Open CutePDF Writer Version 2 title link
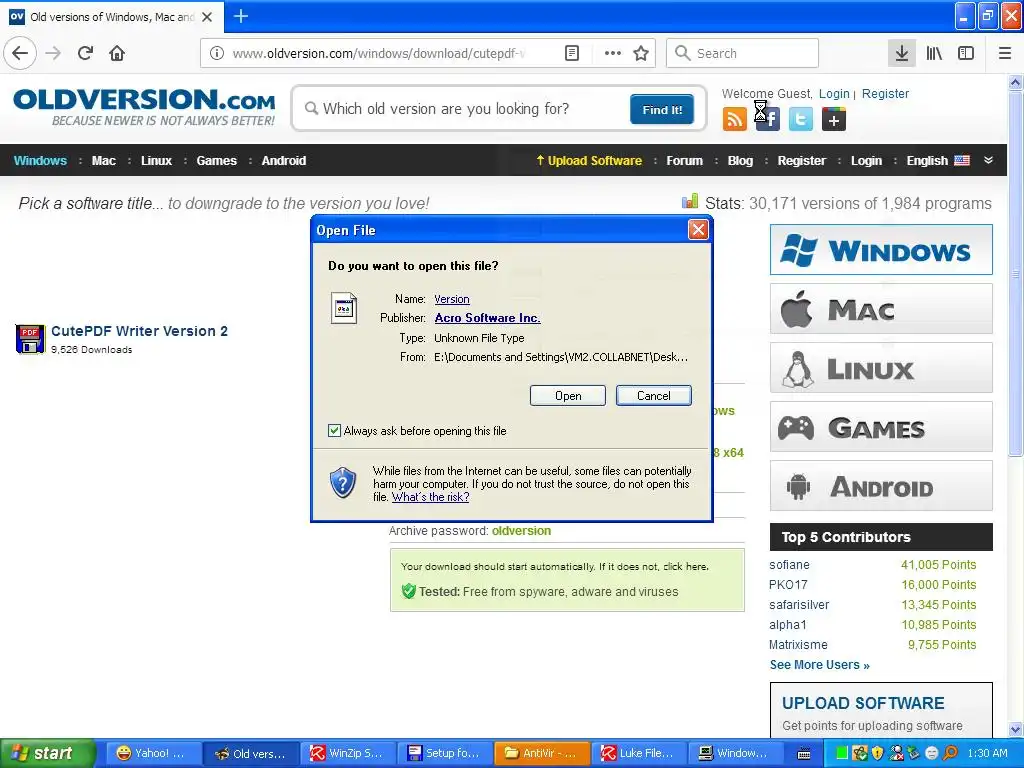The image size is (1024, 768). tap(140, 331)
